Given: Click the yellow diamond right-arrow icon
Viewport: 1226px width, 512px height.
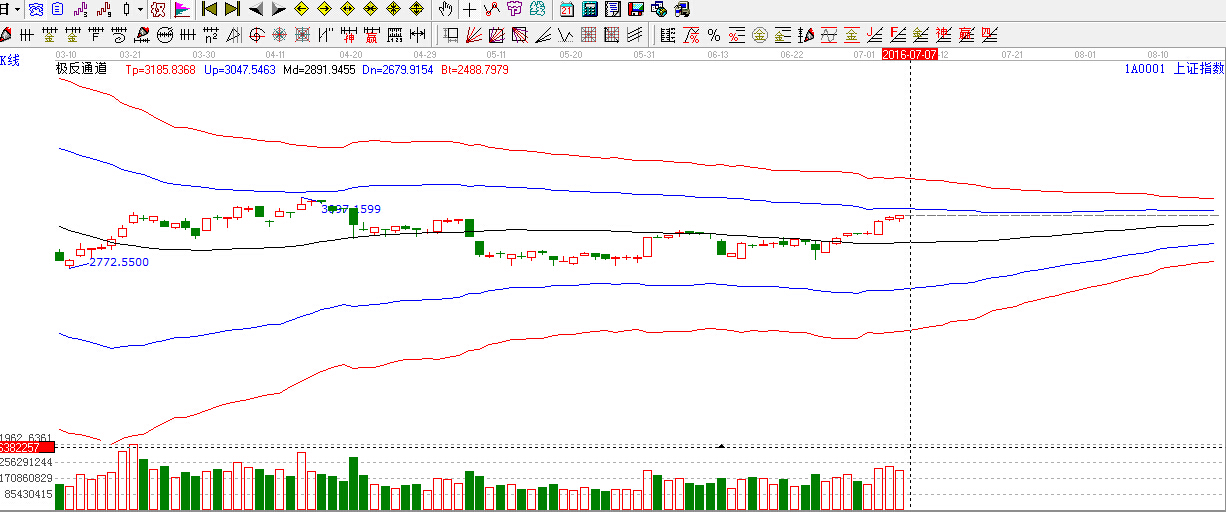Looking at the screenshot, I should (x=324, y=10).
